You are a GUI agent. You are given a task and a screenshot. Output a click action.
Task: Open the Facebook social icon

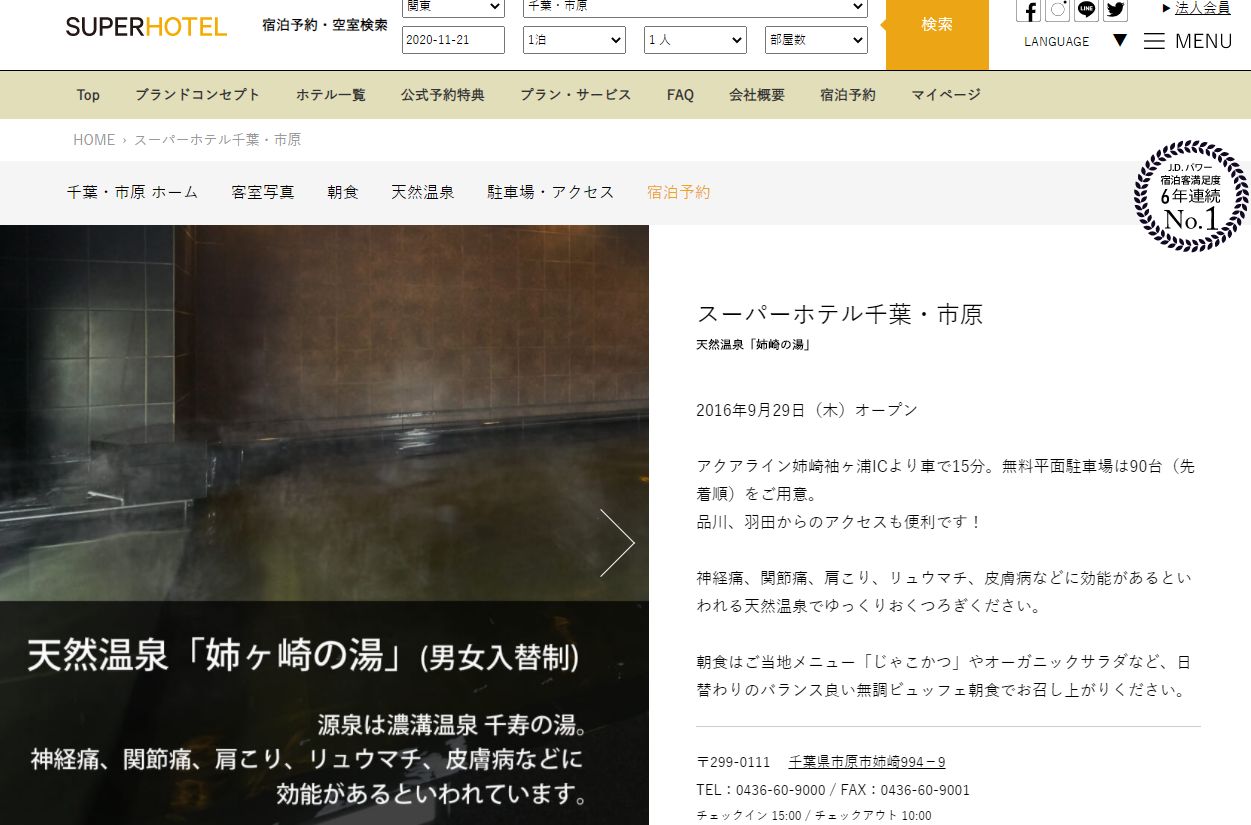pyautogui.click(x=1029, y=10)
